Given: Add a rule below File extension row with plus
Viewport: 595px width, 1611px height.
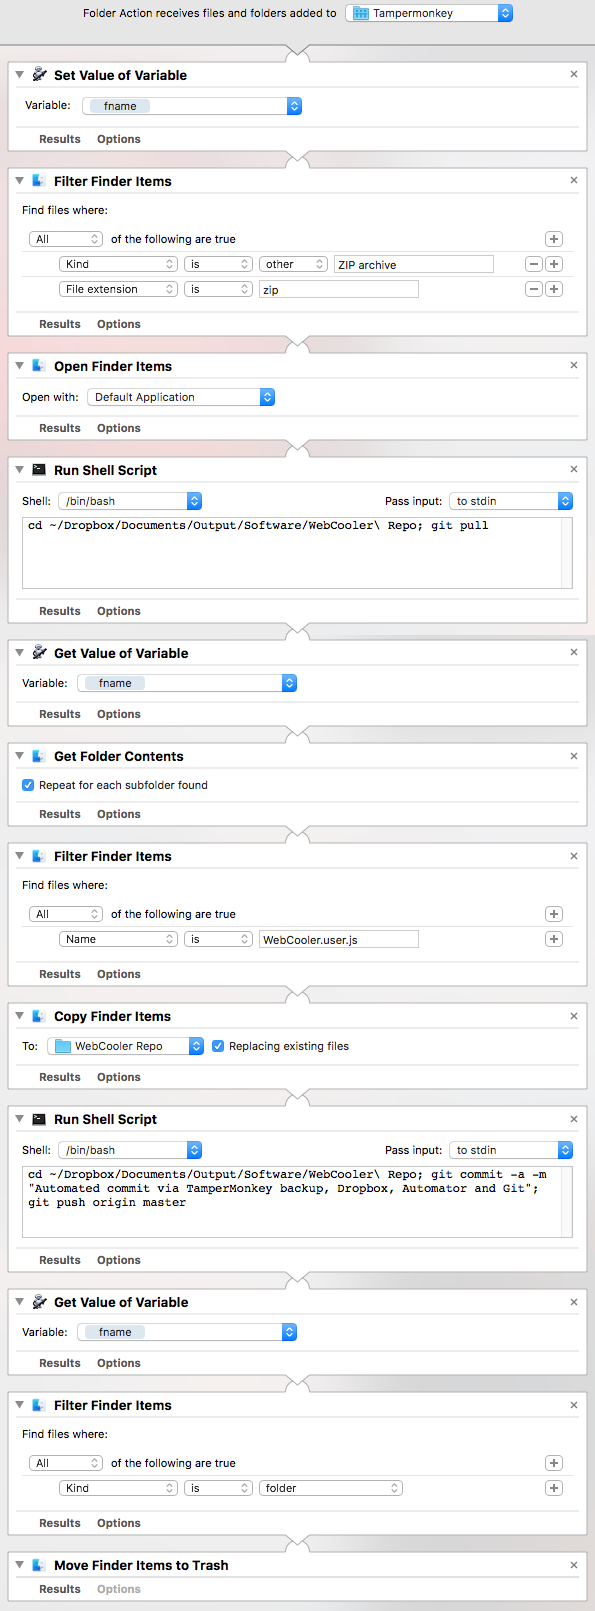Looking at the screenshot, I should pyautogui.click(x=554, y=289).
